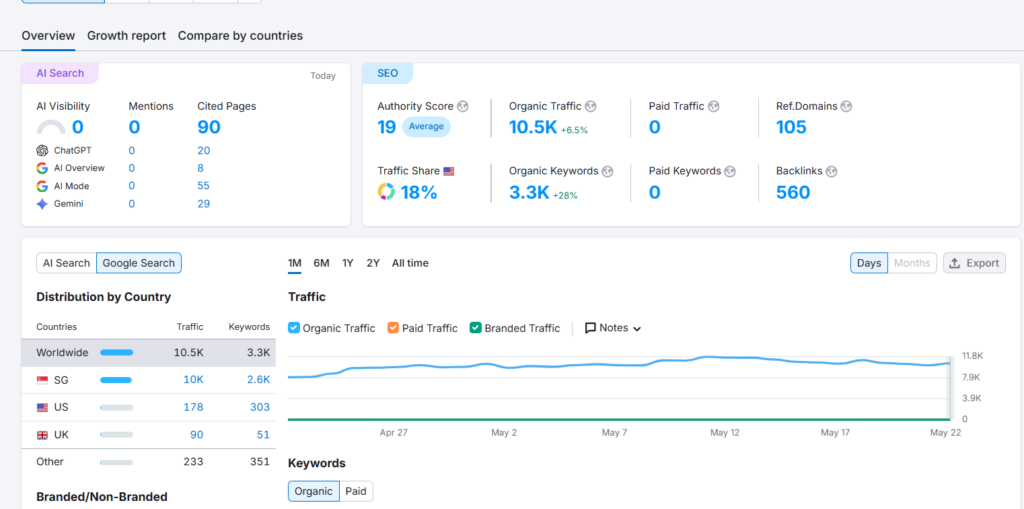This screenshot has width=1024, height=509.
Task: Select the Paid keywords toggle
Action: coord(356,491)
